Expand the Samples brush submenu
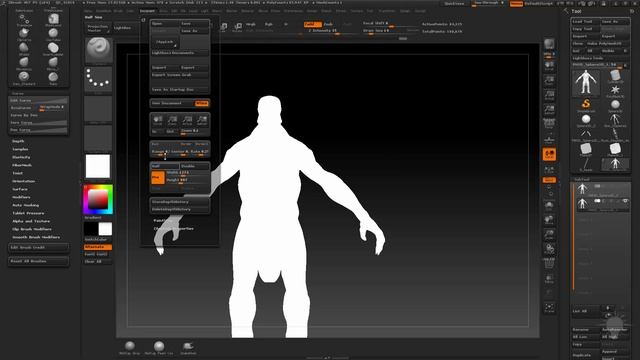 [20, 149]
